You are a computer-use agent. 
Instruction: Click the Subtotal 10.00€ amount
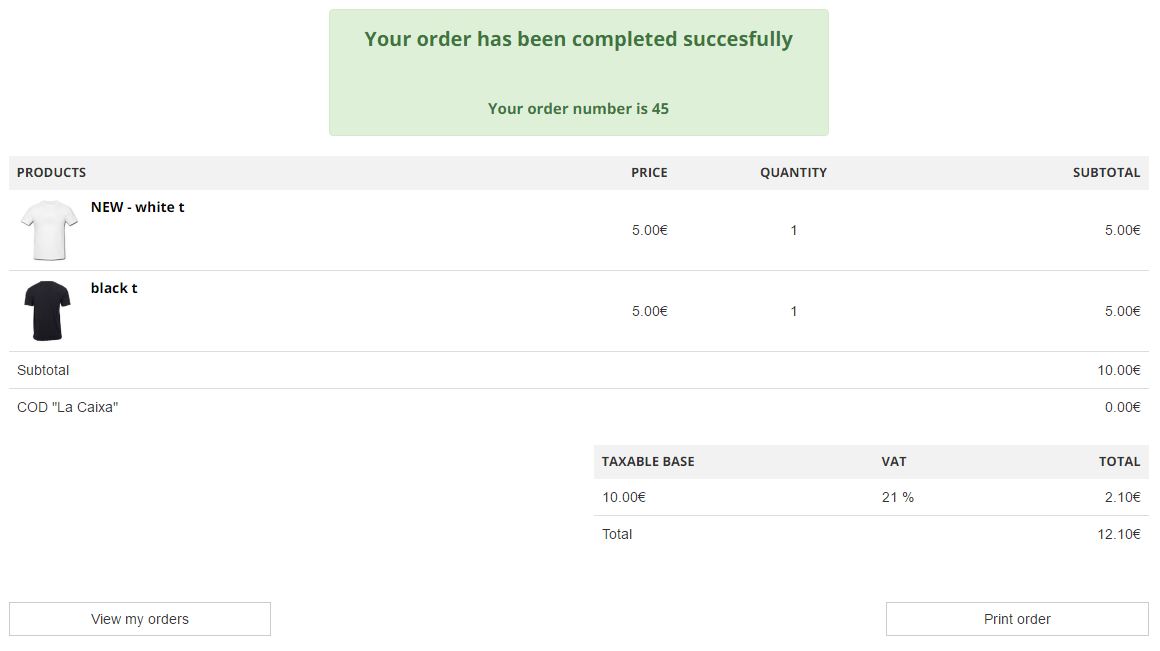click(x=1119, y=370)
